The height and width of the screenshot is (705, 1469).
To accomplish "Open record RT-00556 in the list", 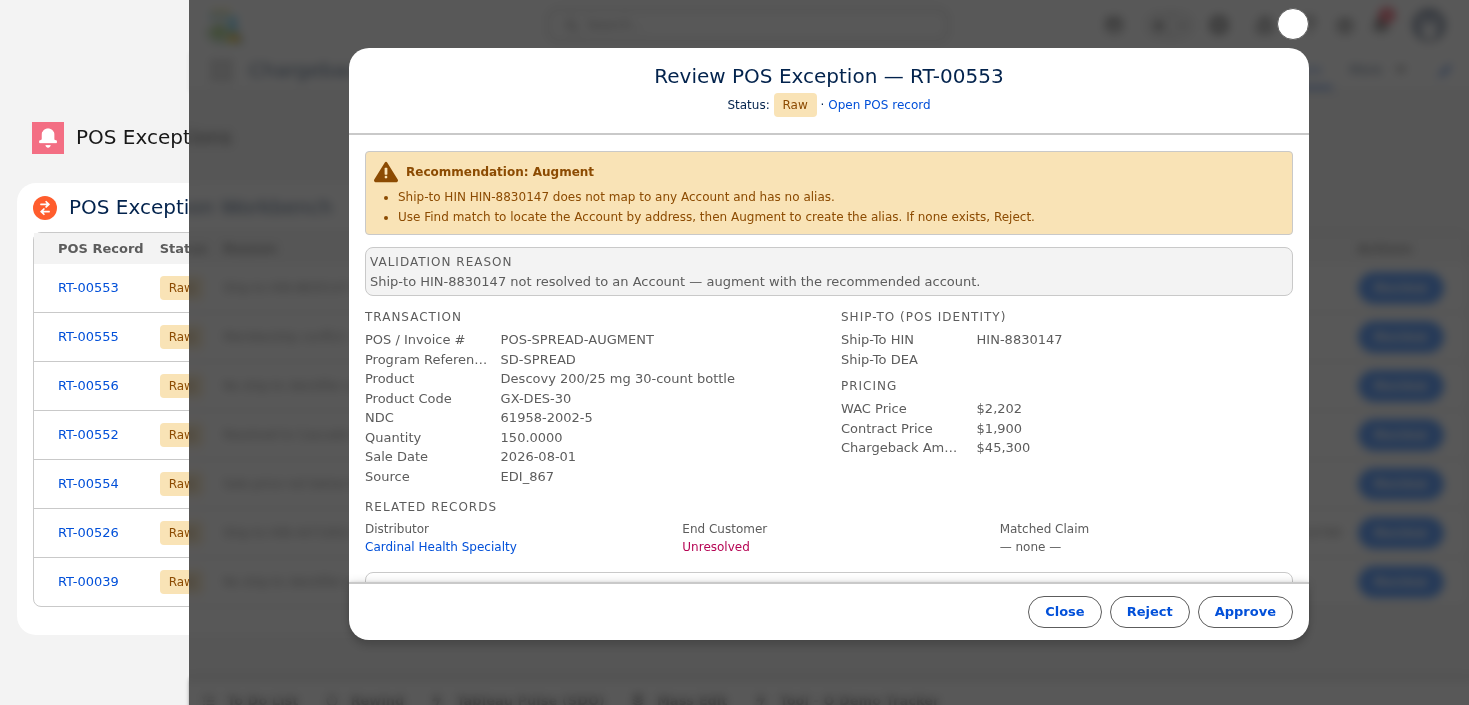I will [88, 386].
